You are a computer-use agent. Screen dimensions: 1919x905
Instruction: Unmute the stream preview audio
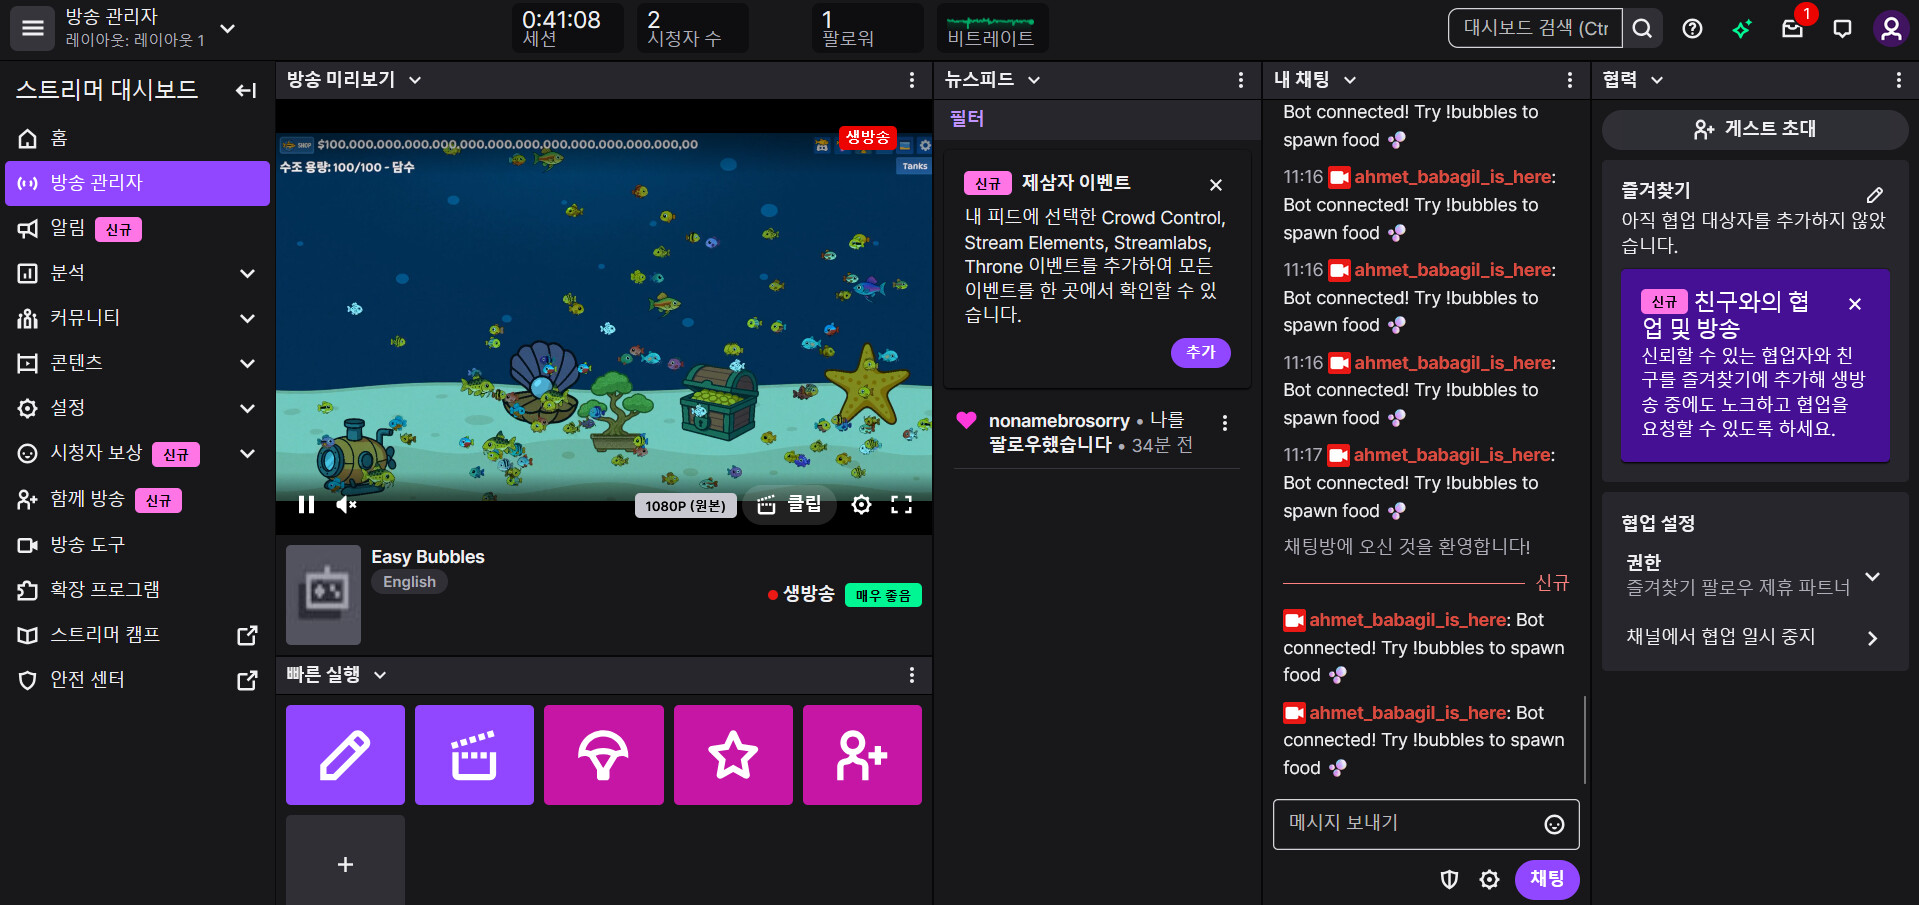[346, 505]
